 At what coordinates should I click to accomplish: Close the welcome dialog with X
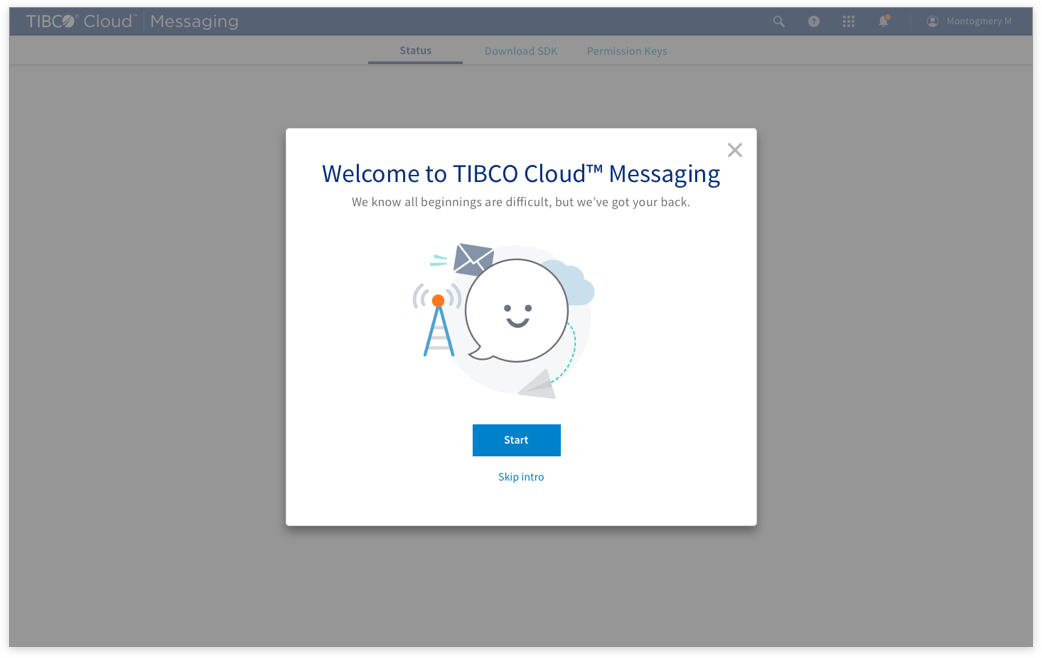734,150
